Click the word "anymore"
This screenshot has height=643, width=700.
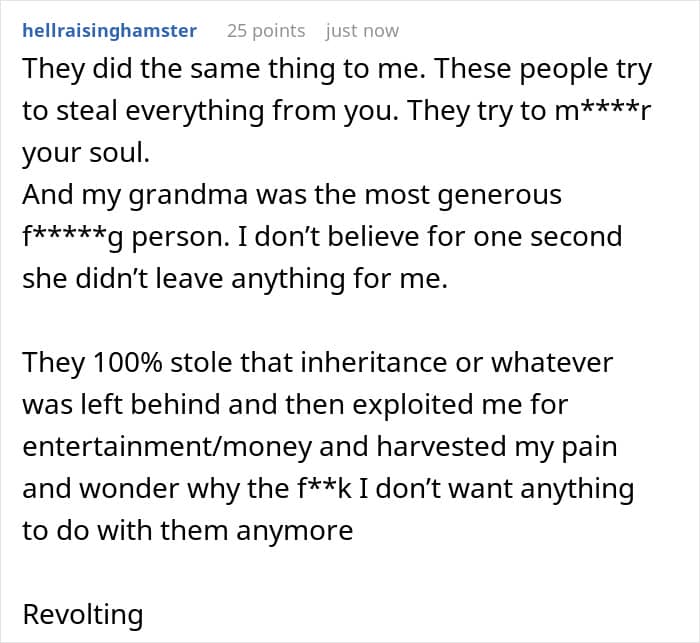(295, 531)
